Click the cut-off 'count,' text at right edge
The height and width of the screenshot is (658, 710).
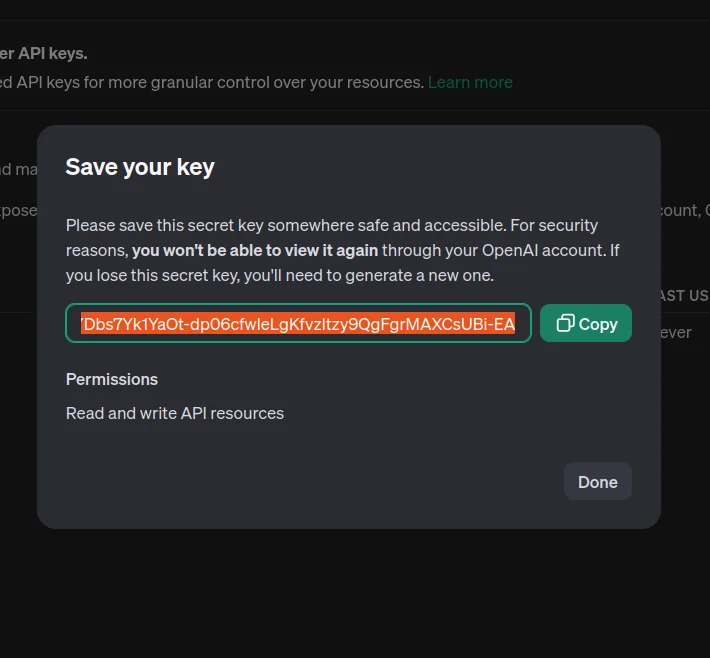(x=685, y=210)
